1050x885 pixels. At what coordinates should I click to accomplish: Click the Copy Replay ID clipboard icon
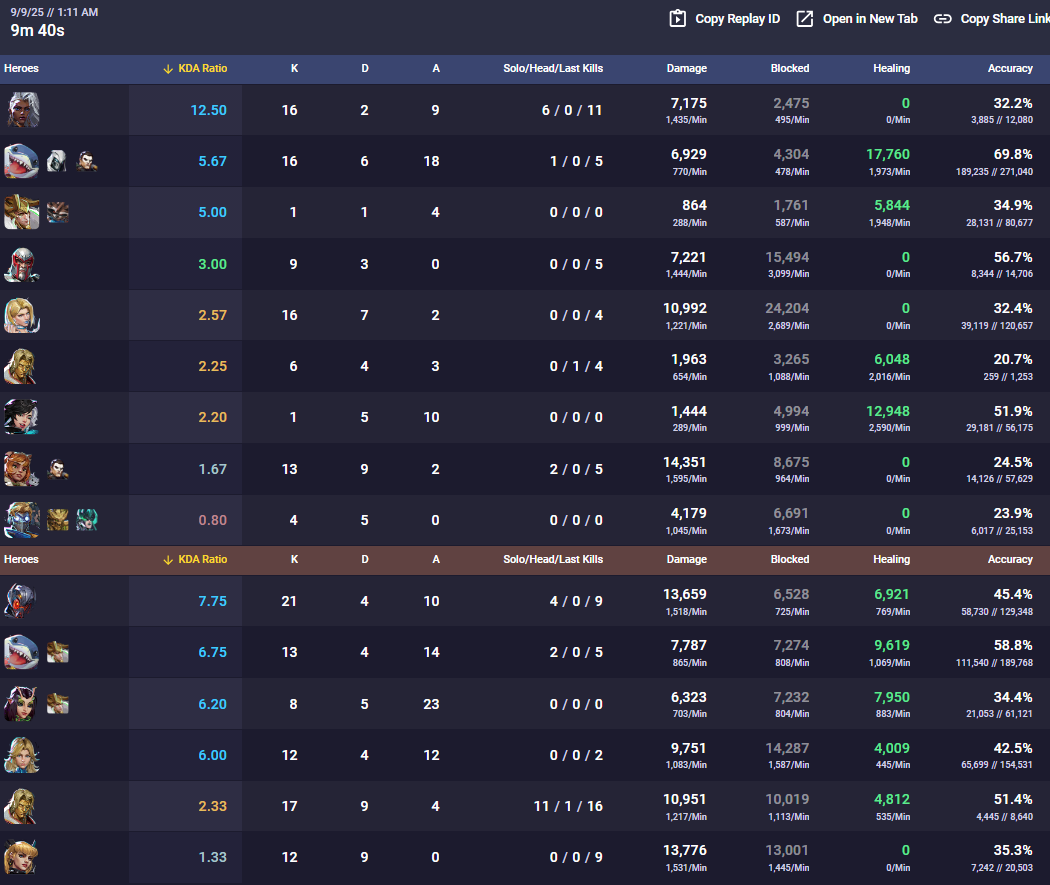pos(677,19)
